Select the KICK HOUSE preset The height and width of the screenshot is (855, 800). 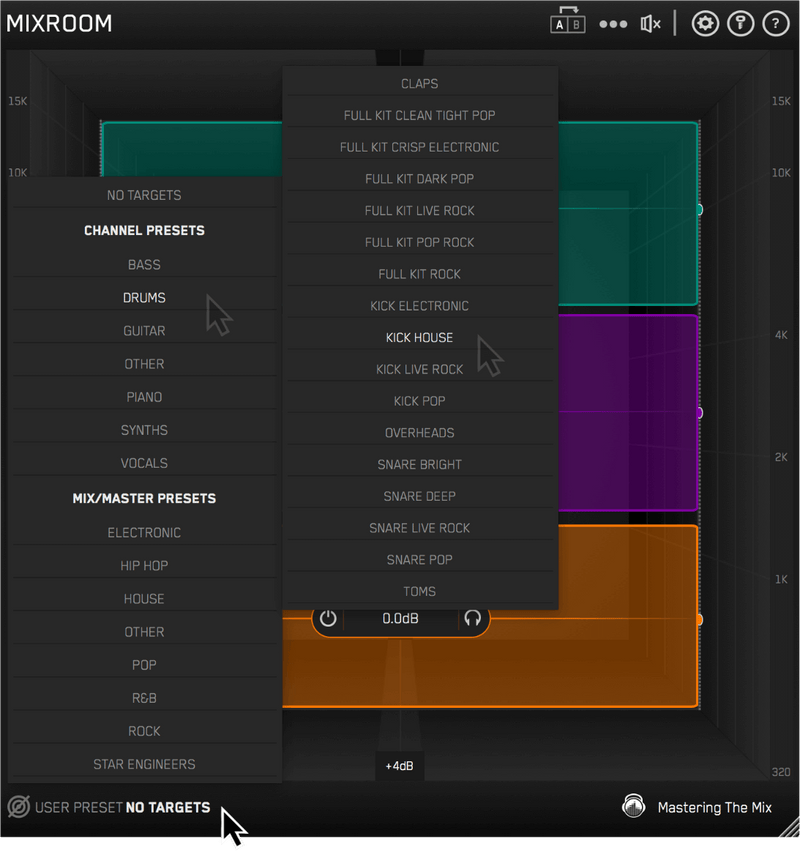click(x=420, y=337)
